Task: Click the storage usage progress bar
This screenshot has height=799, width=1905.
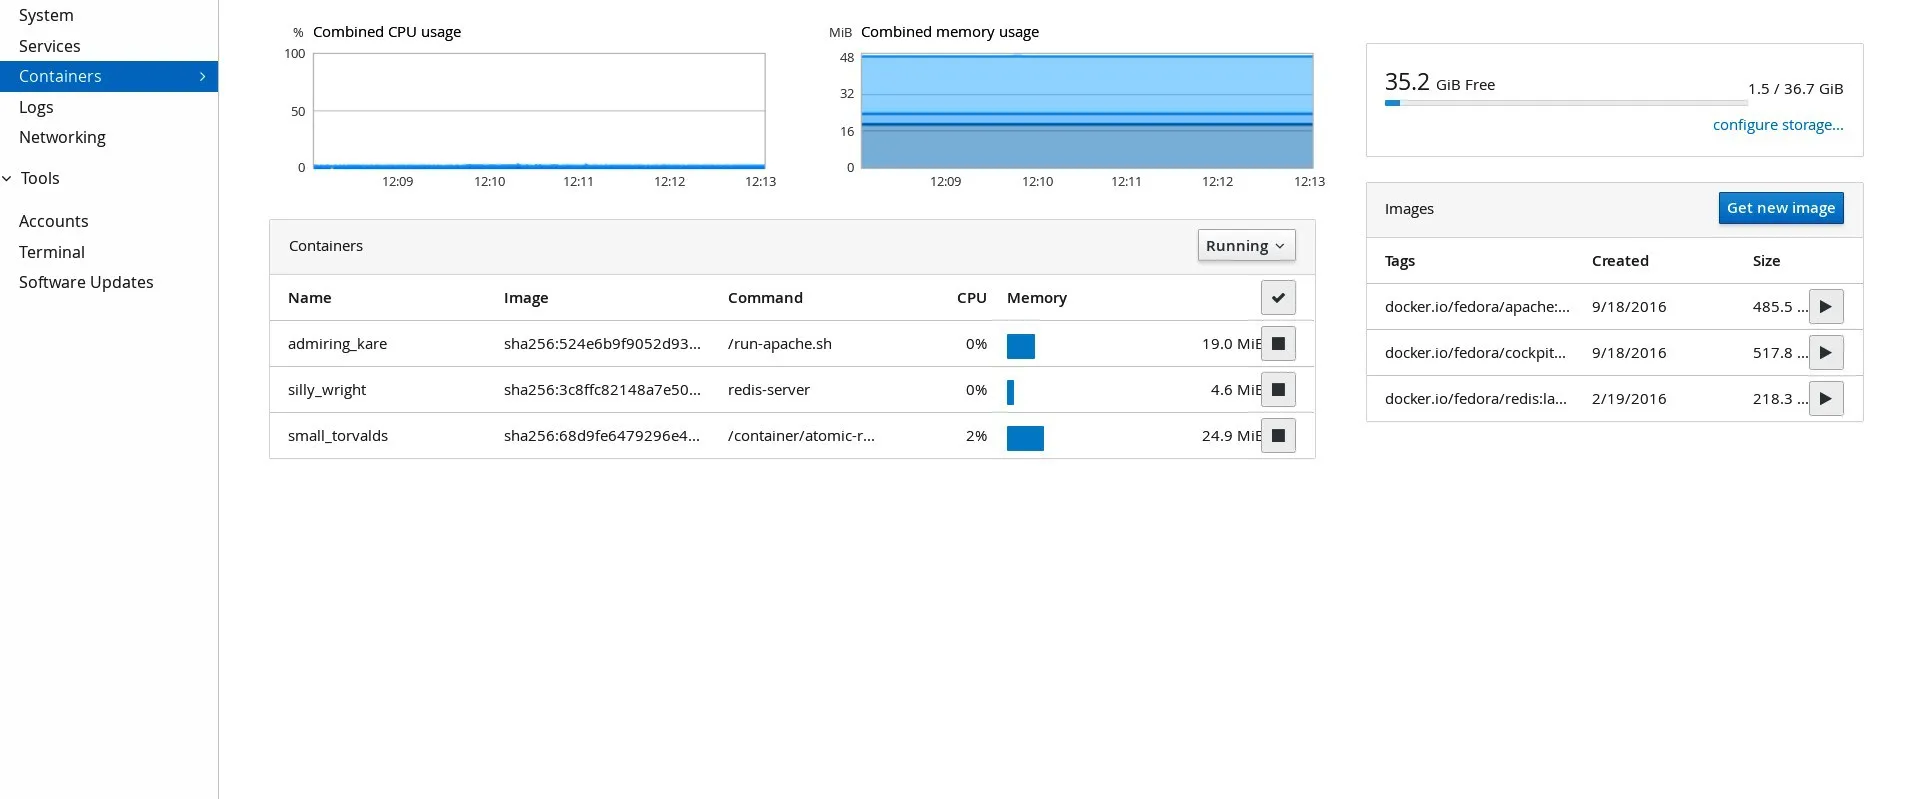Action: [1565, 103]
